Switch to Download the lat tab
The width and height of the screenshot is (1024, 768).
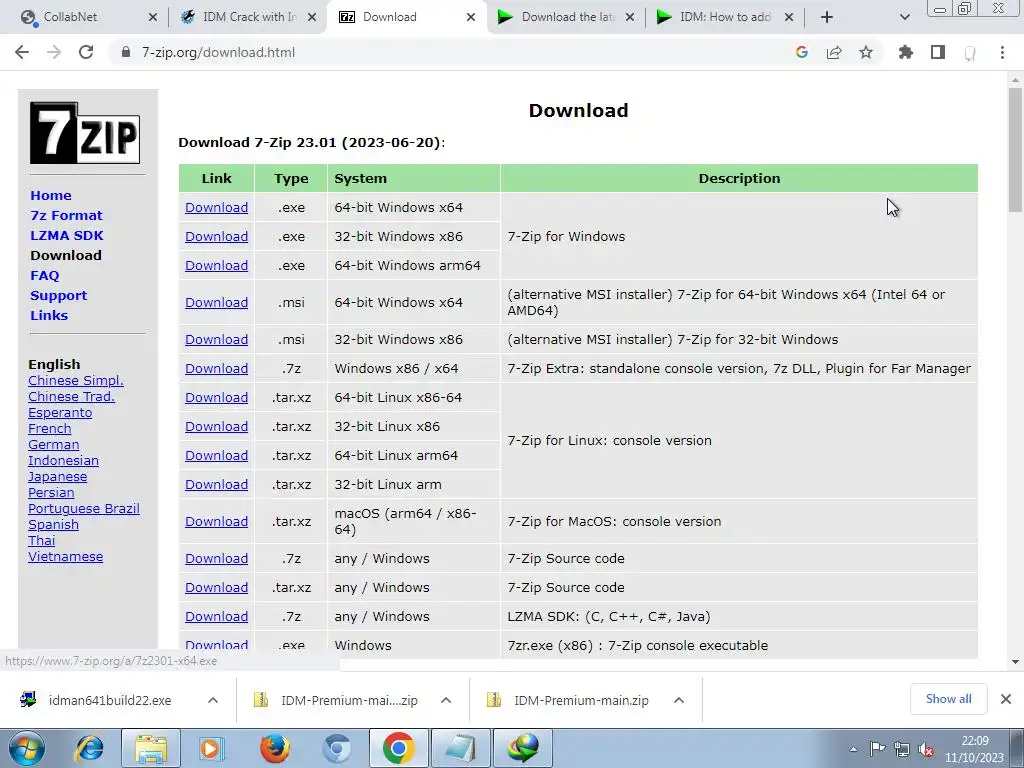click(x=567, y=17)
